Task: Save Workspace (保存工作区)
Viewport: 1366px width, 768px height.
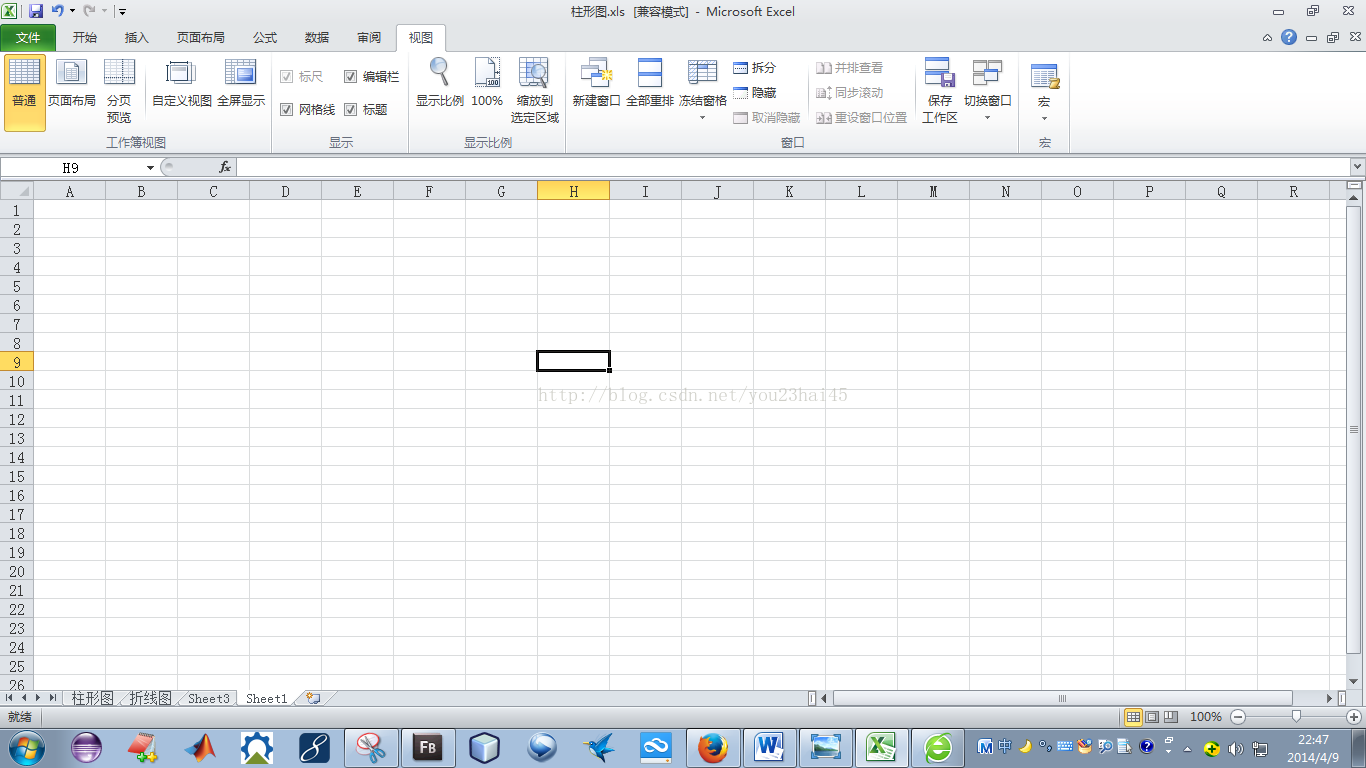Action: coord(940,92)
